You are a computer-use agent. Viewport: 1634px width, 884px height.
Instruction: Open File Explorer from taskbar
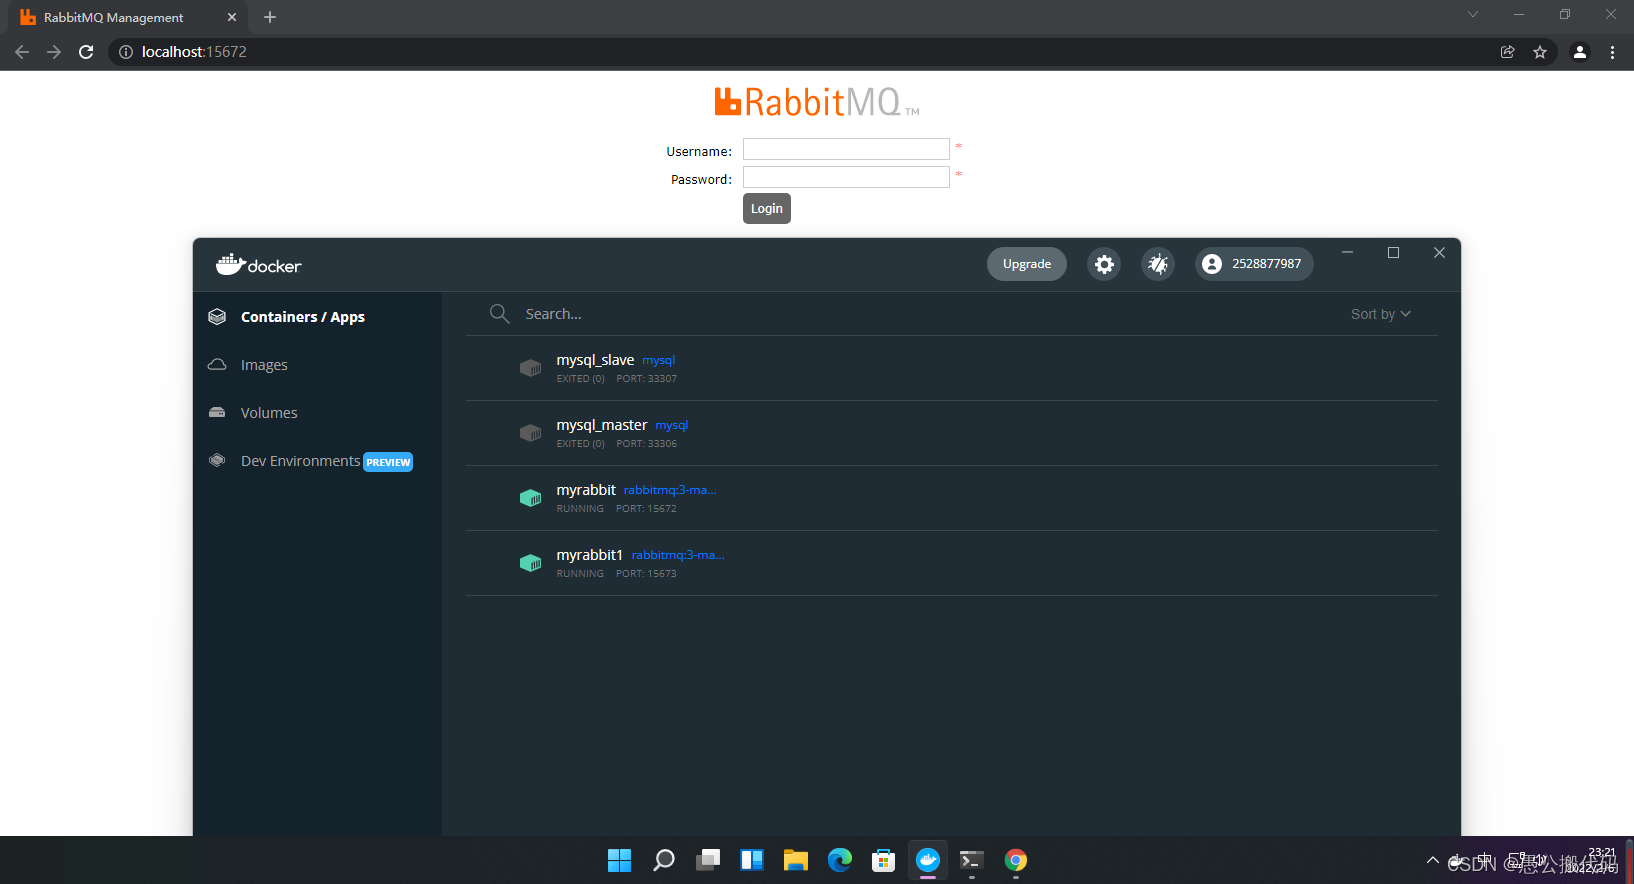(796, 860)
